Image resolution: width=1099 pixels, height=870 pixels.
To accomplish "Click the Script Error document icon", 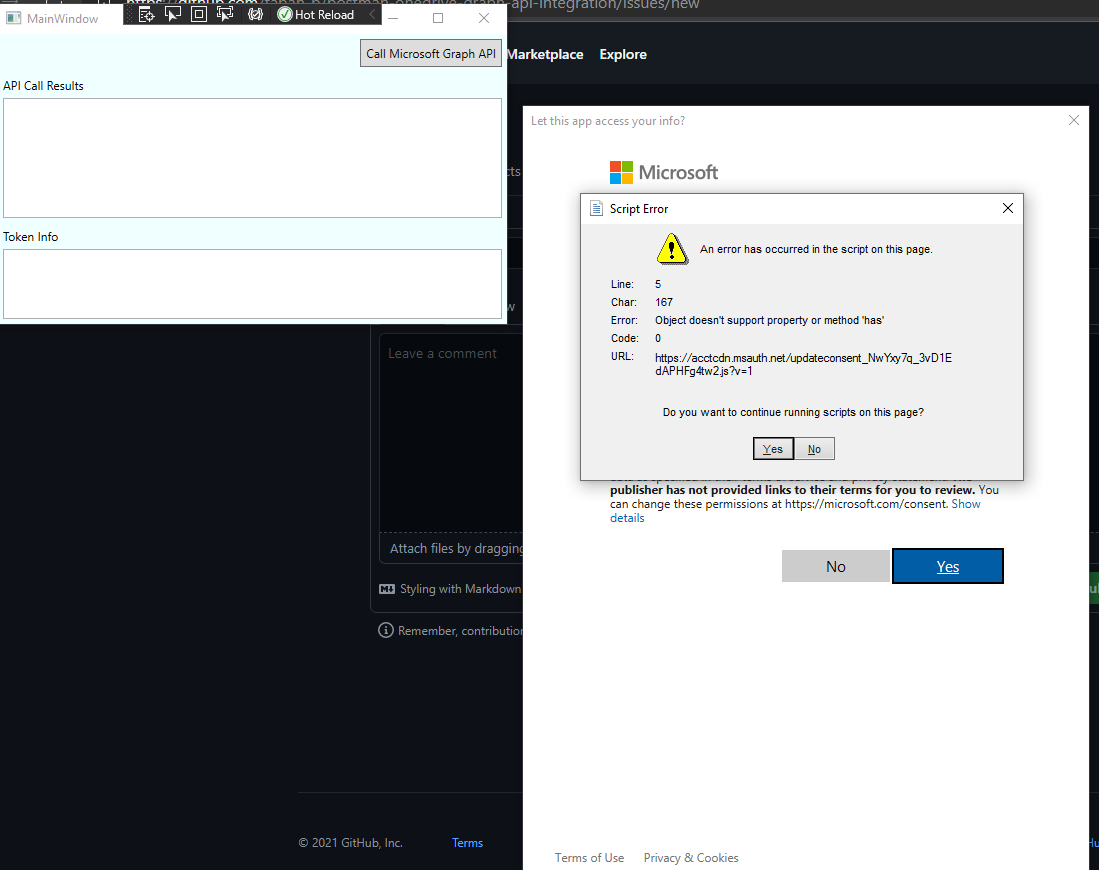I will point(596,208).
